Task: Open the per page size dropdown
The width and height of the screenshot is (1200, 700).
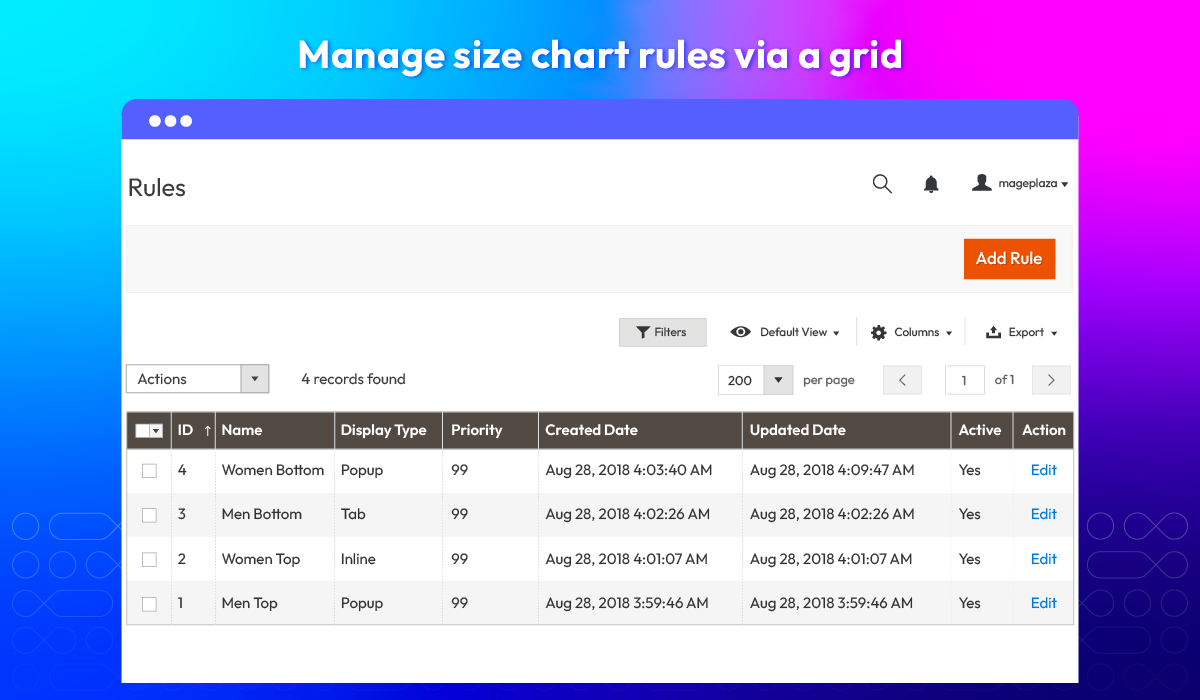Action: coord(778,380)
